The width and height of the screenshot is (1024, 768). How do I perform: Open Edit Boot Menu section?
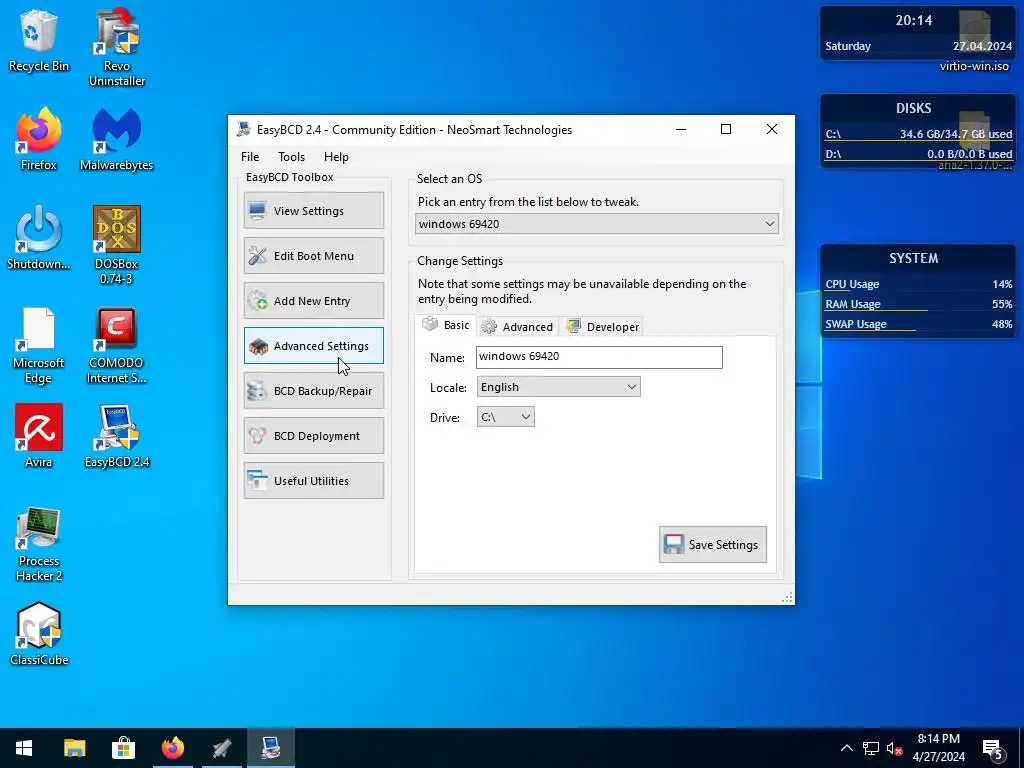point(313,255)
